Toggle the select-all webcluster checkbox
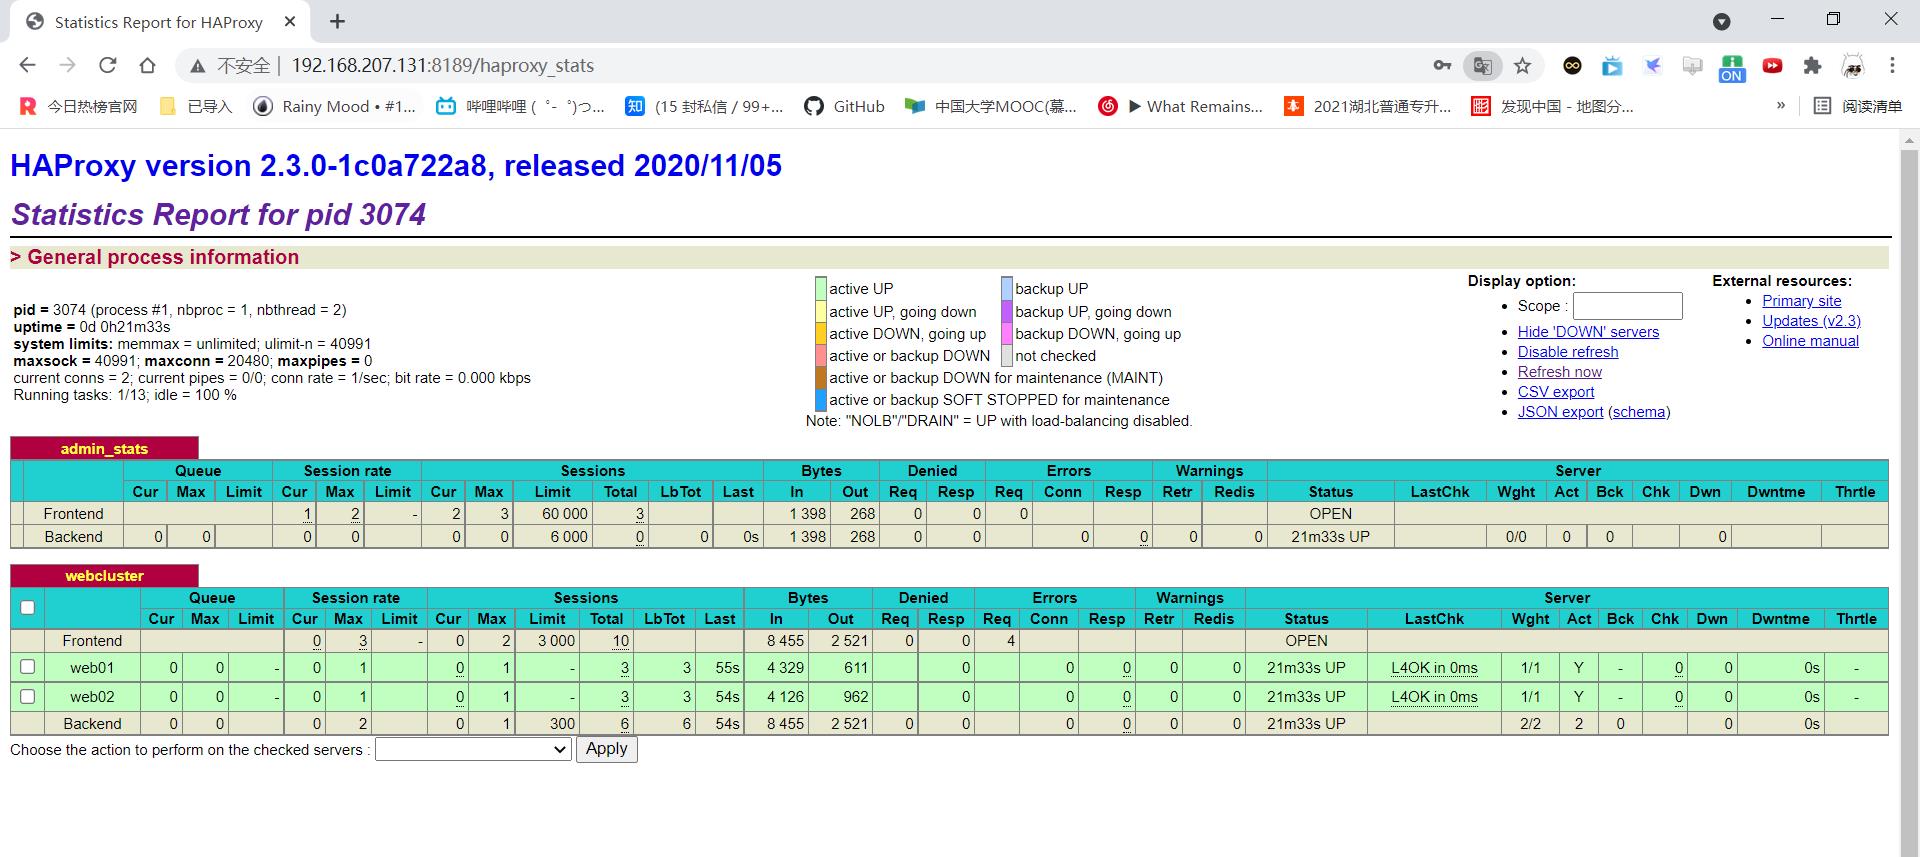 28,607
